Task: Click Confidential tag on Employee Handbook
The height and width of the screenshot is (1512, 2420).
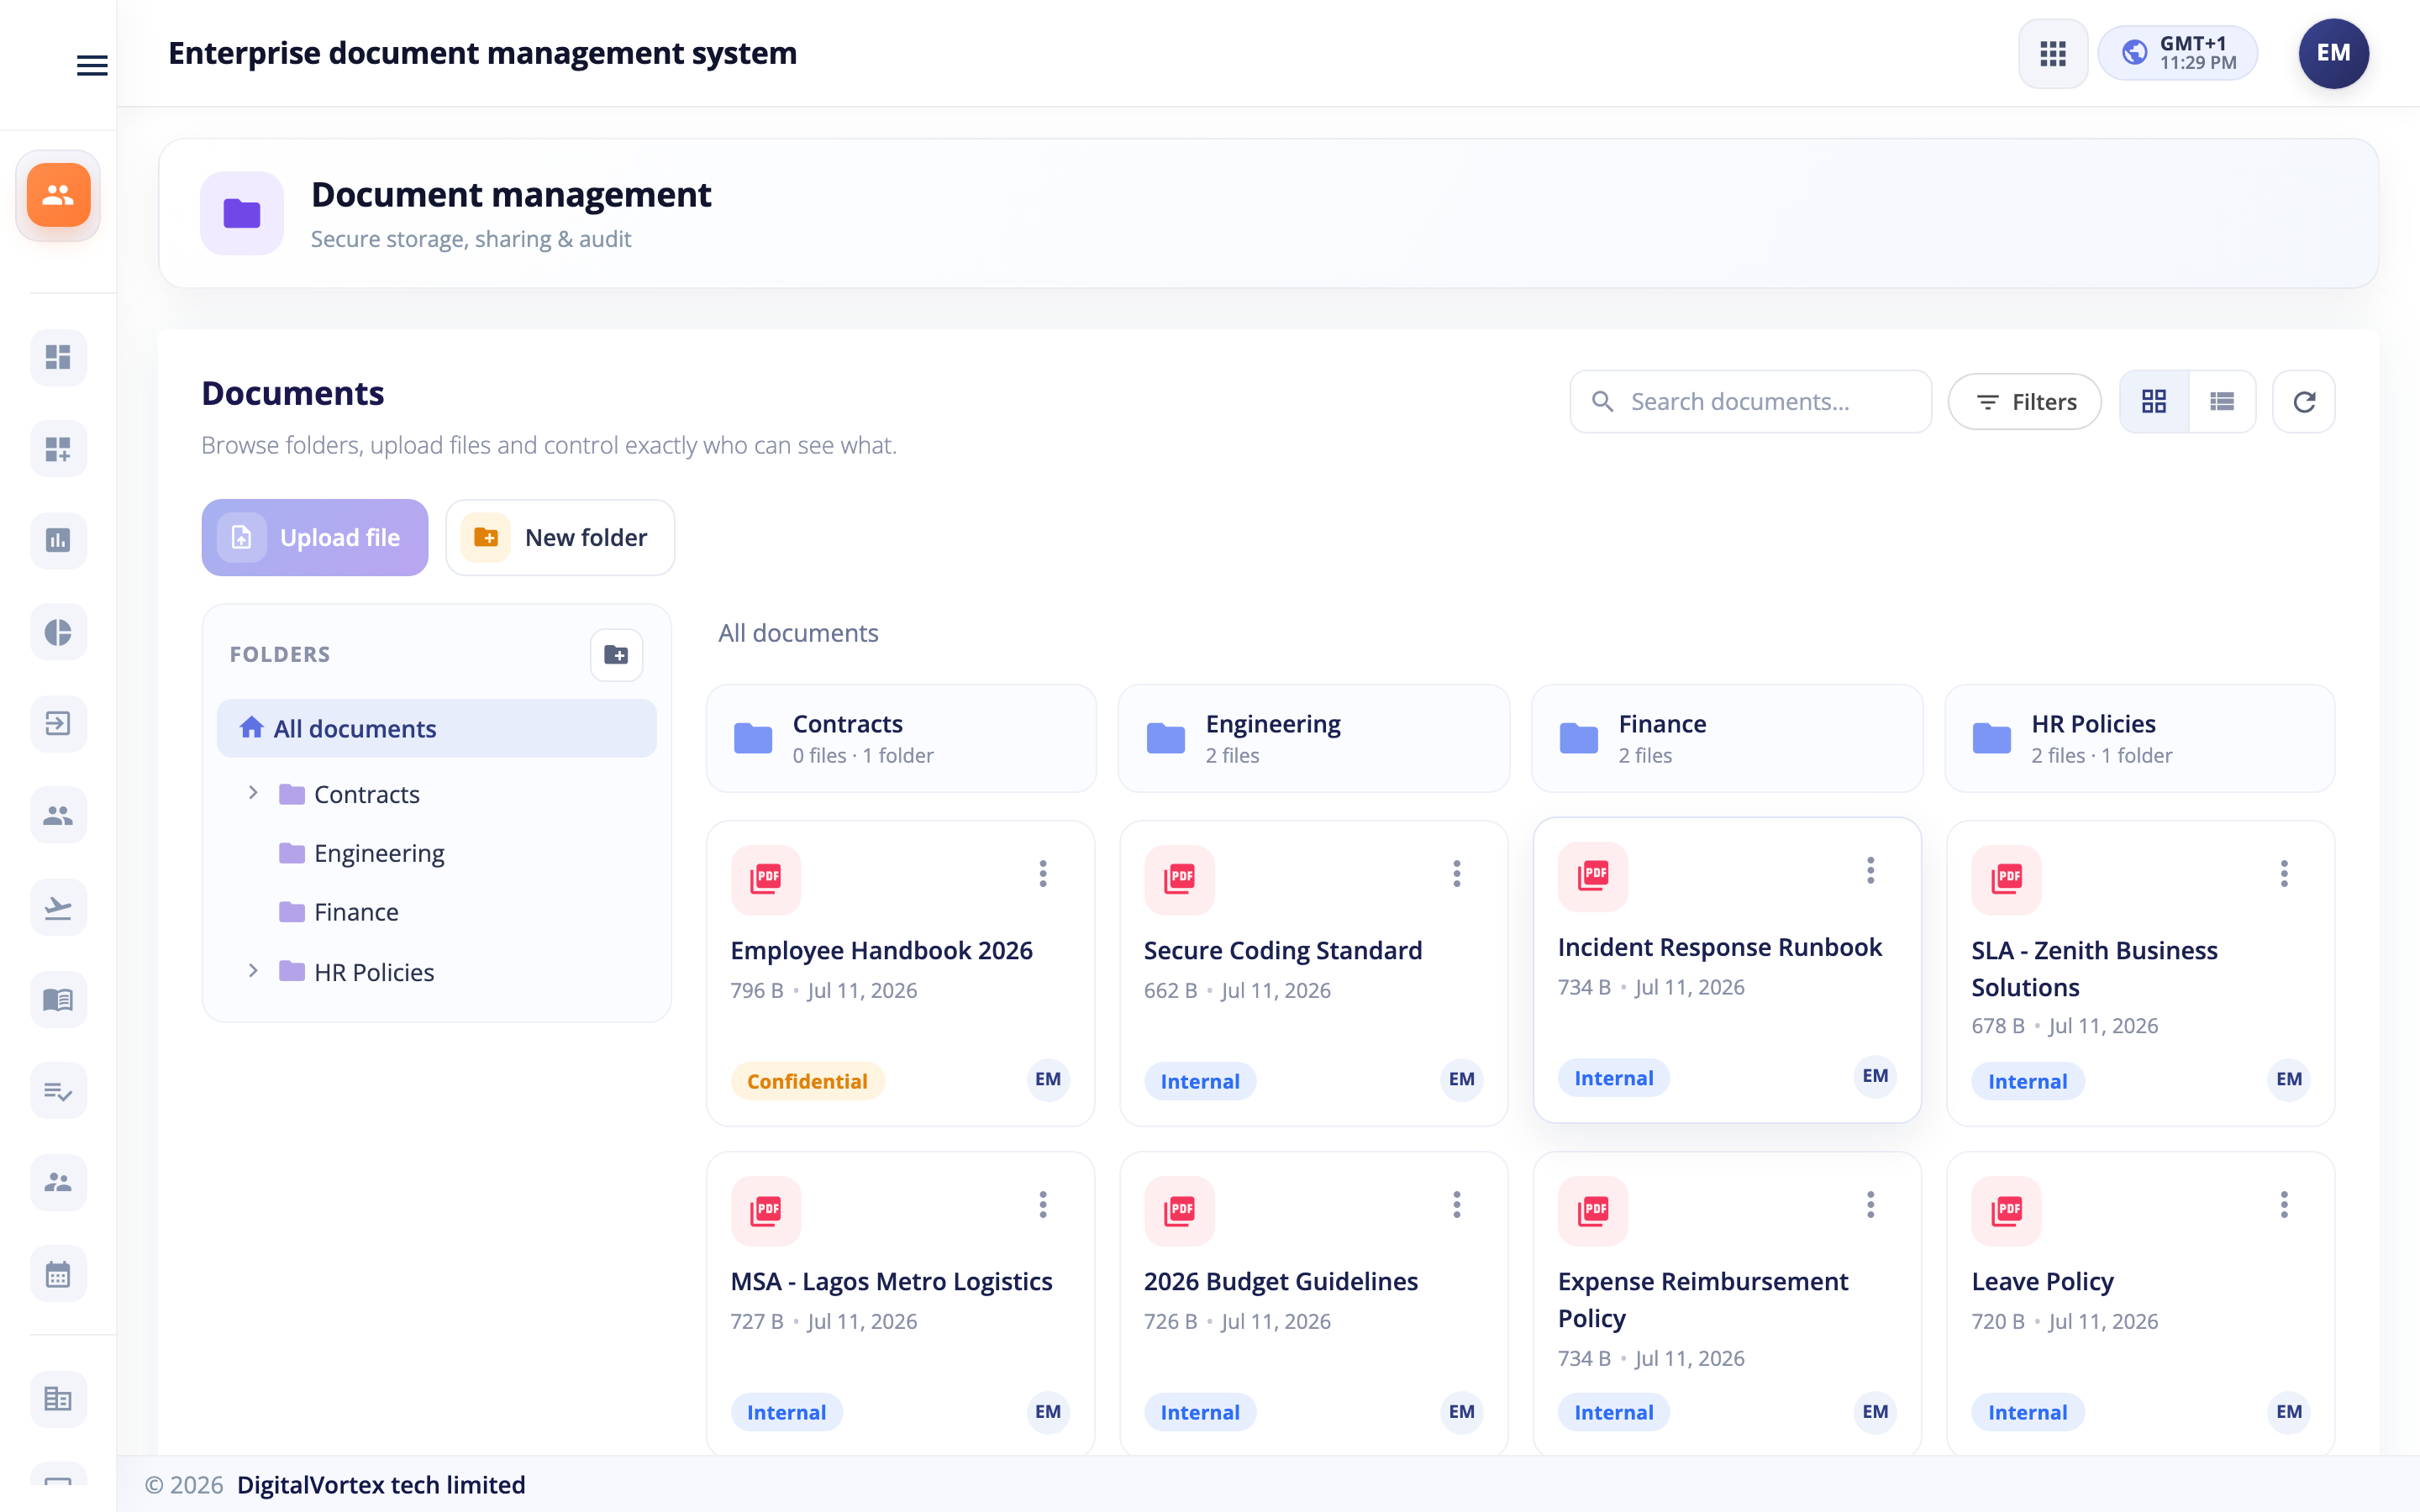Action: (807, 1081)
